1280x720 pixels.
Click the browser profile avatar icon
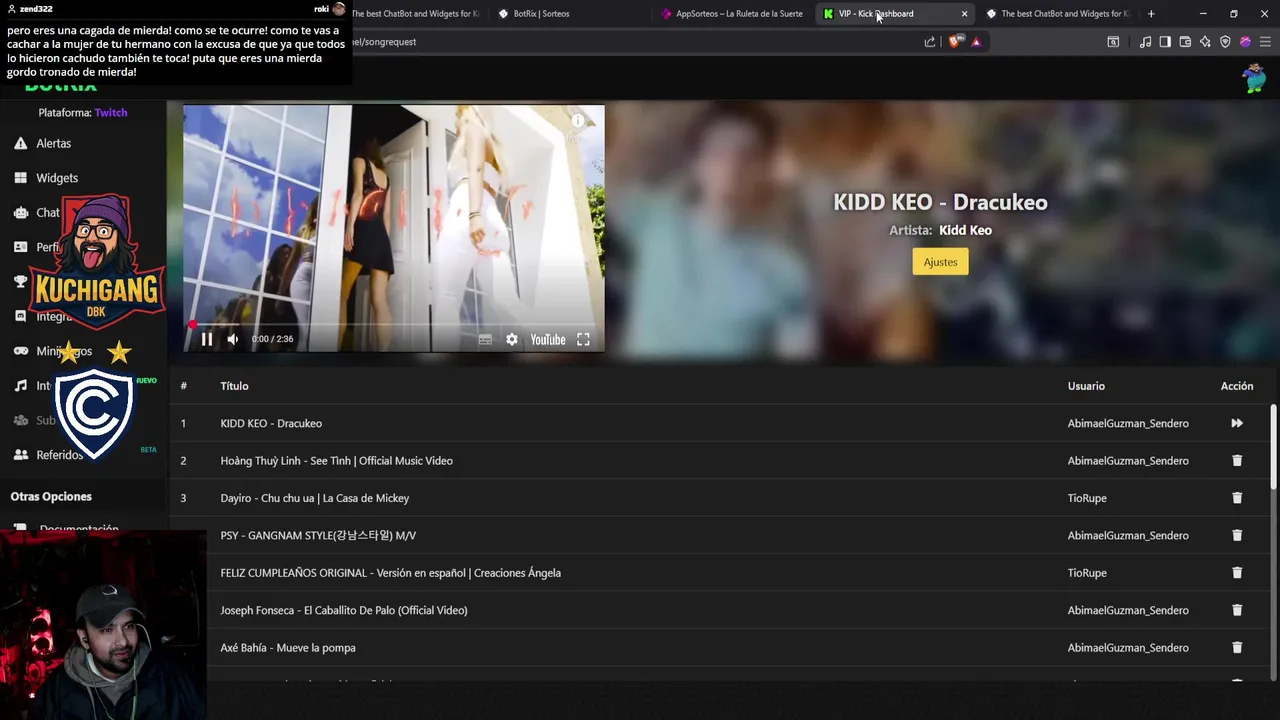(x=1245, y=42)
